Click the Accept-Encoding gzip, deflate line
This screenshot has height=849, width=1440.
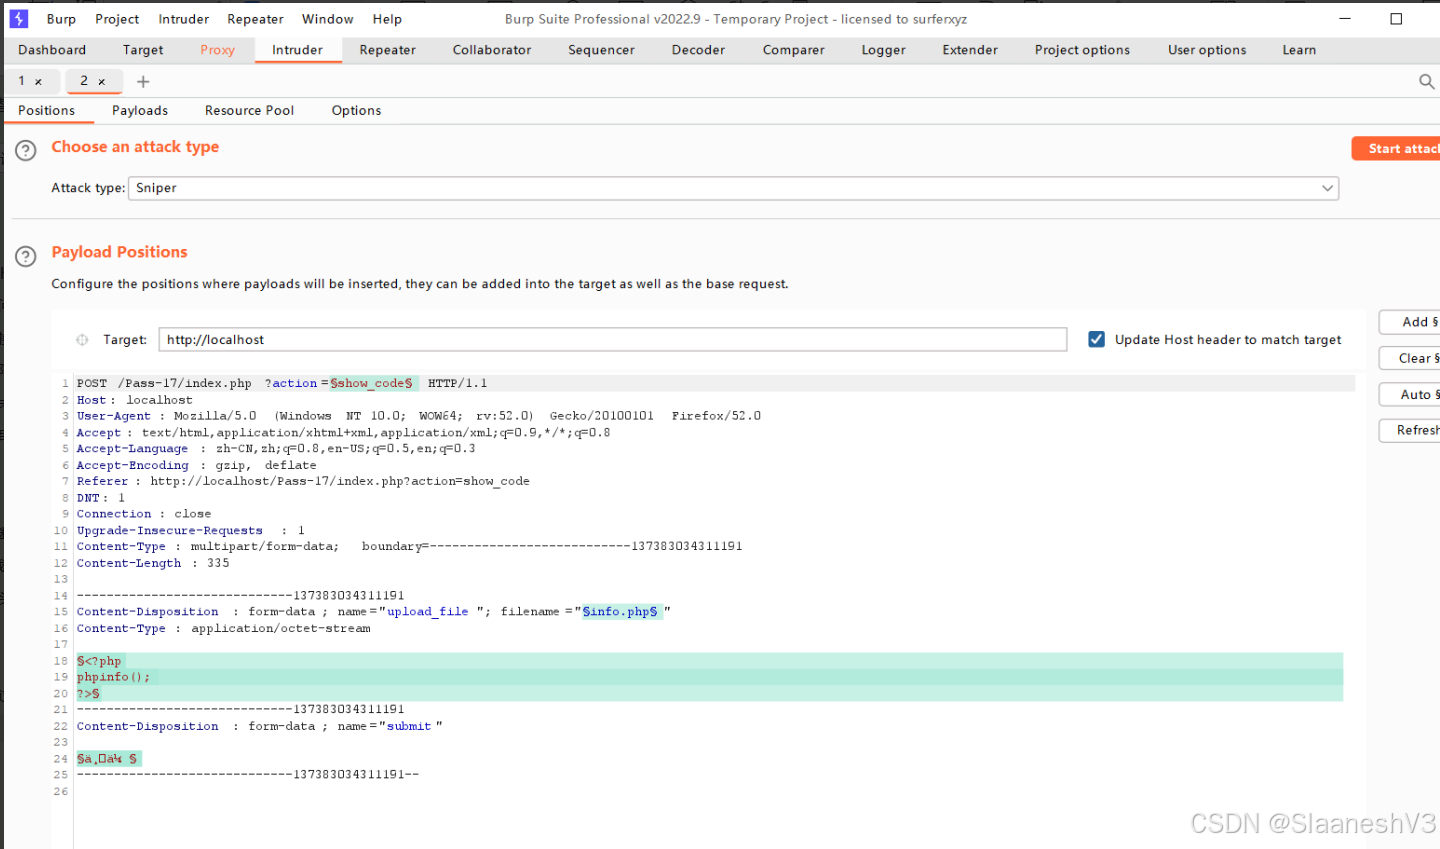coord(197,465)
